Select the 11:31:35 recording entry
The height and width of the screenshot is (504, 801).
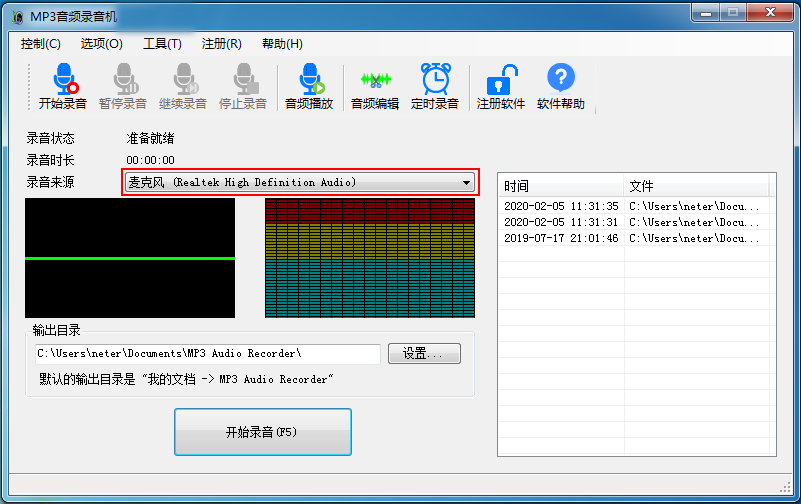[561, 206]
